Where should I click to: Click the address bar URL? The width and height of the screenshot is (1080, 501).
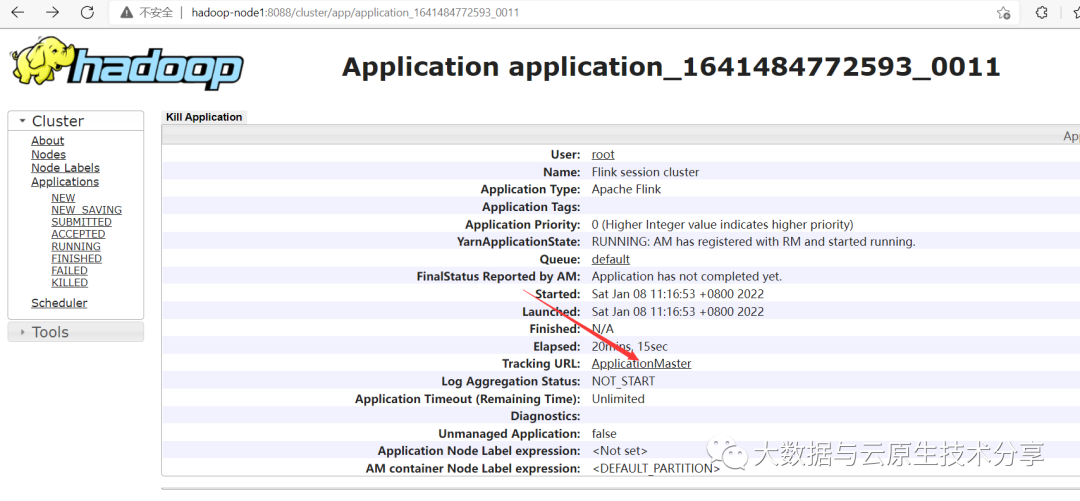[355, 13]
